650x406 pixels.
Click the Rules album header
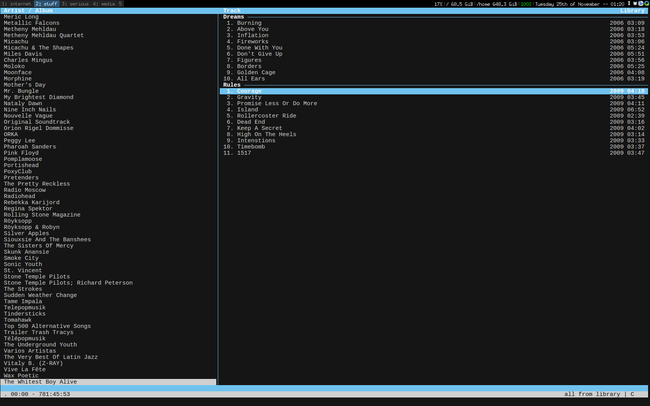click(x=232, y=85)
